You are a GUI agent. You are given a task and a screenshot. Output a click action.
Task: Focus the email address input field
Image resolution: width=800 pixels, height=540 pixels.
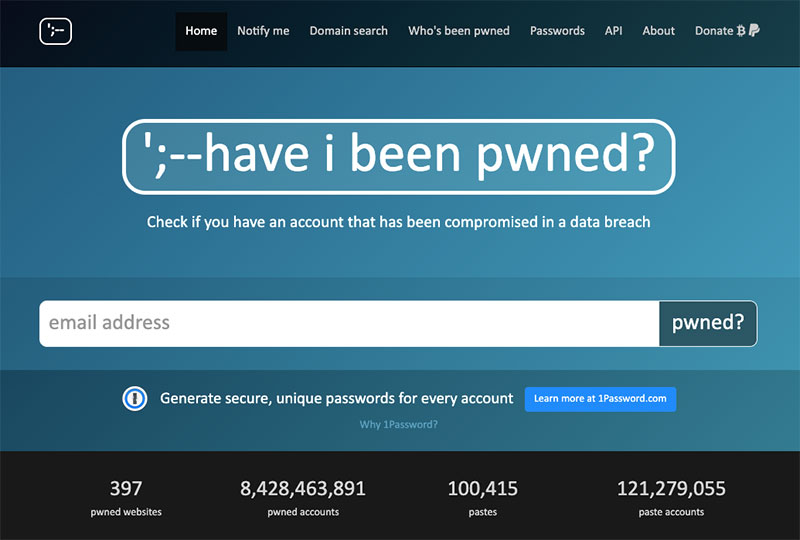349,324
